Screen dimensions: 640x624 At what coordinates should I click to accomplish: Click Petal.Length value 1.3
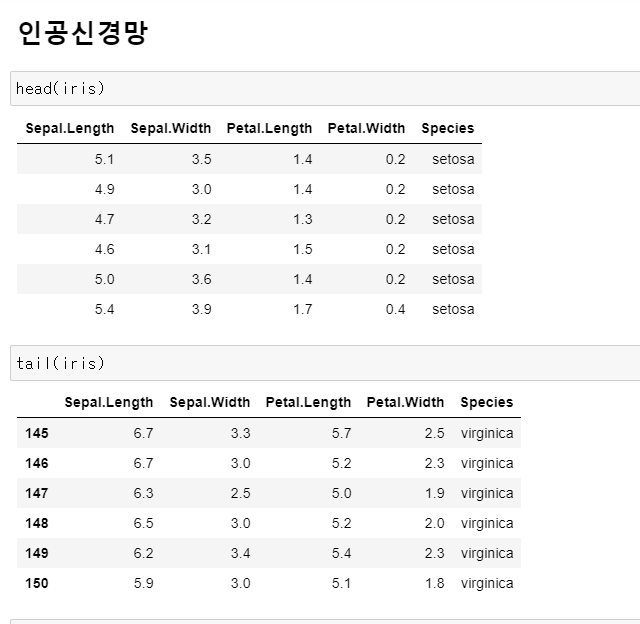point(303,219)
